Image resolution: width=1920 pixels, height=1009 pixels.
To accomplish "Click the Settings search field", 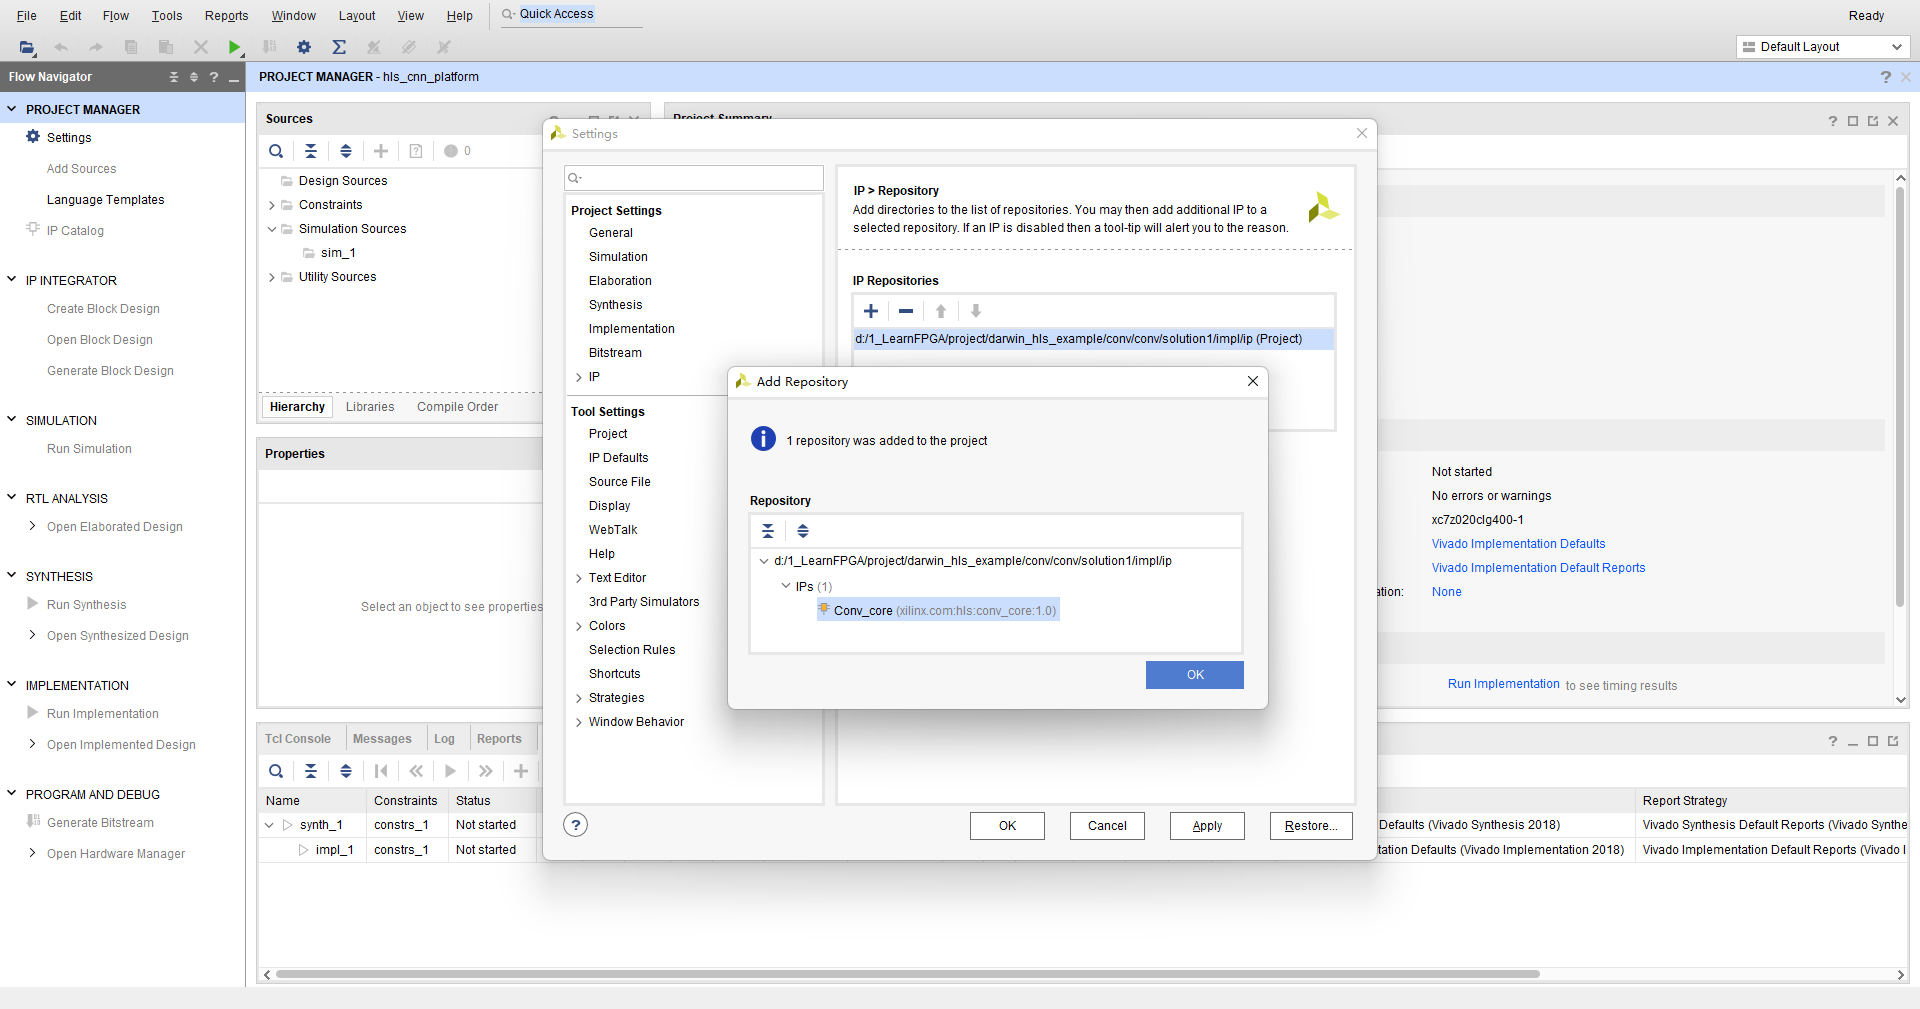I will click(x=694, y=178).
